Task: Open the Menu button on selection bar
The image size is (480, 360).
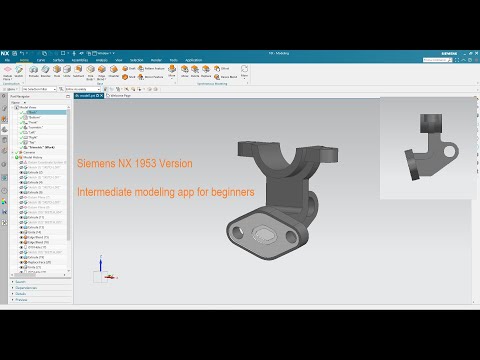Action: 11,89
